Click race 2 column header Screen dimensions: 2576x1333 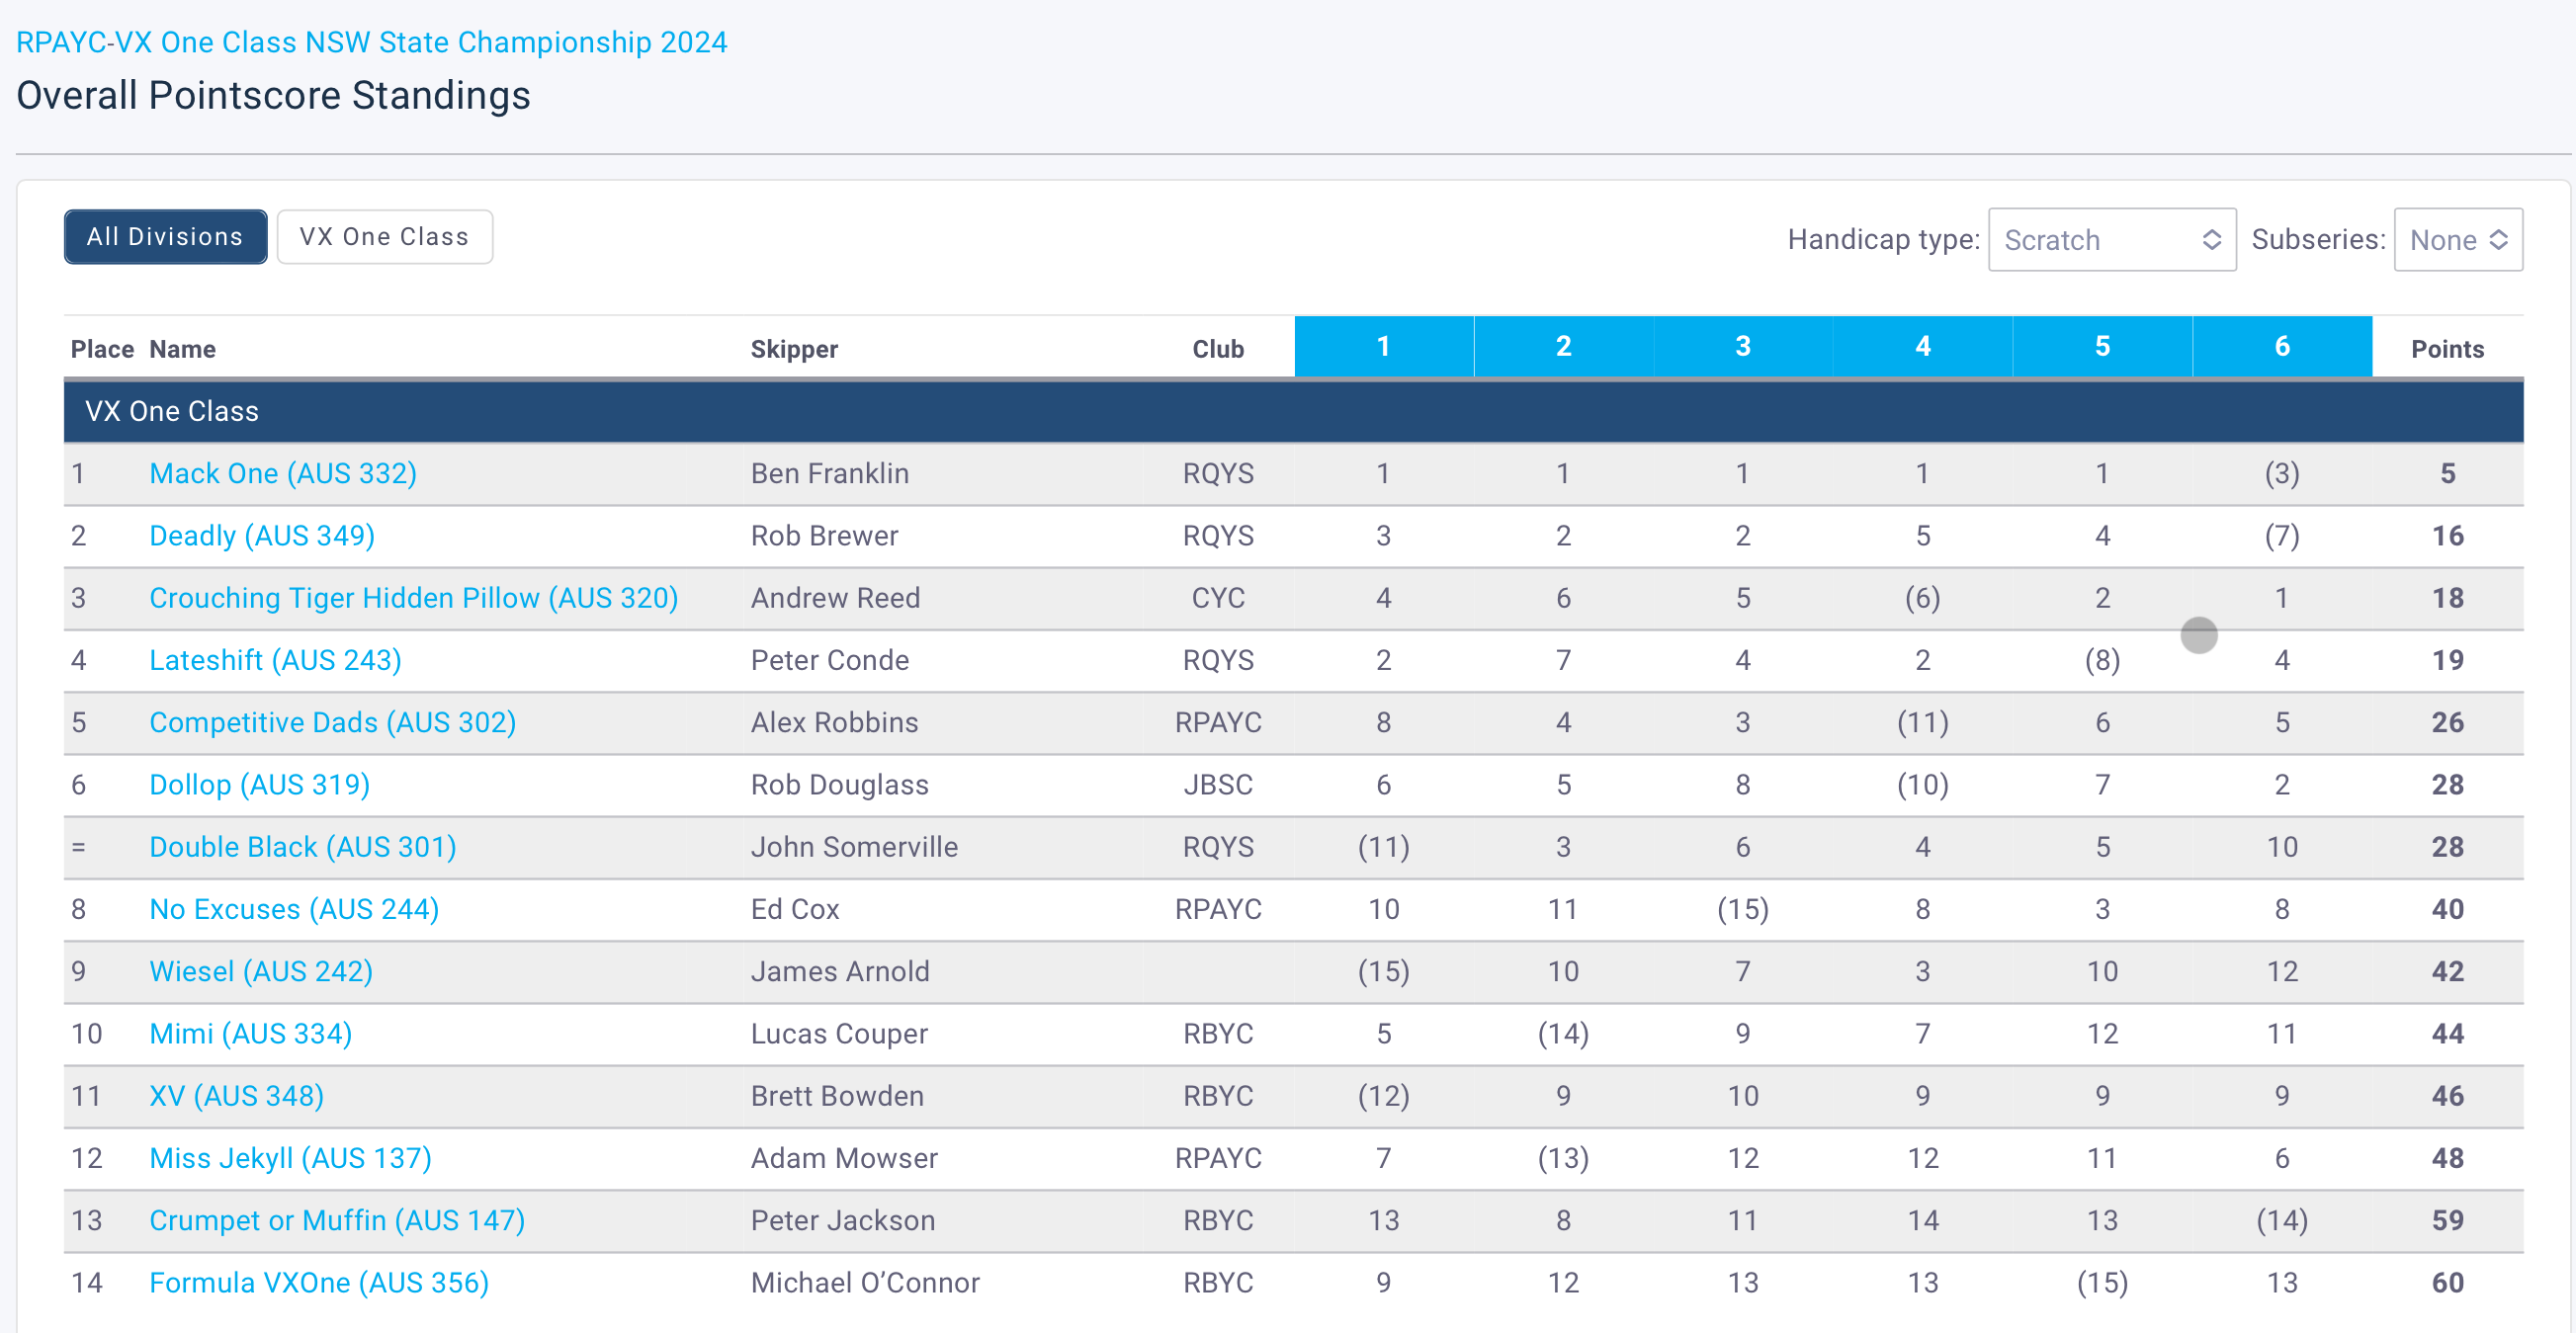tap(1563, 346)
